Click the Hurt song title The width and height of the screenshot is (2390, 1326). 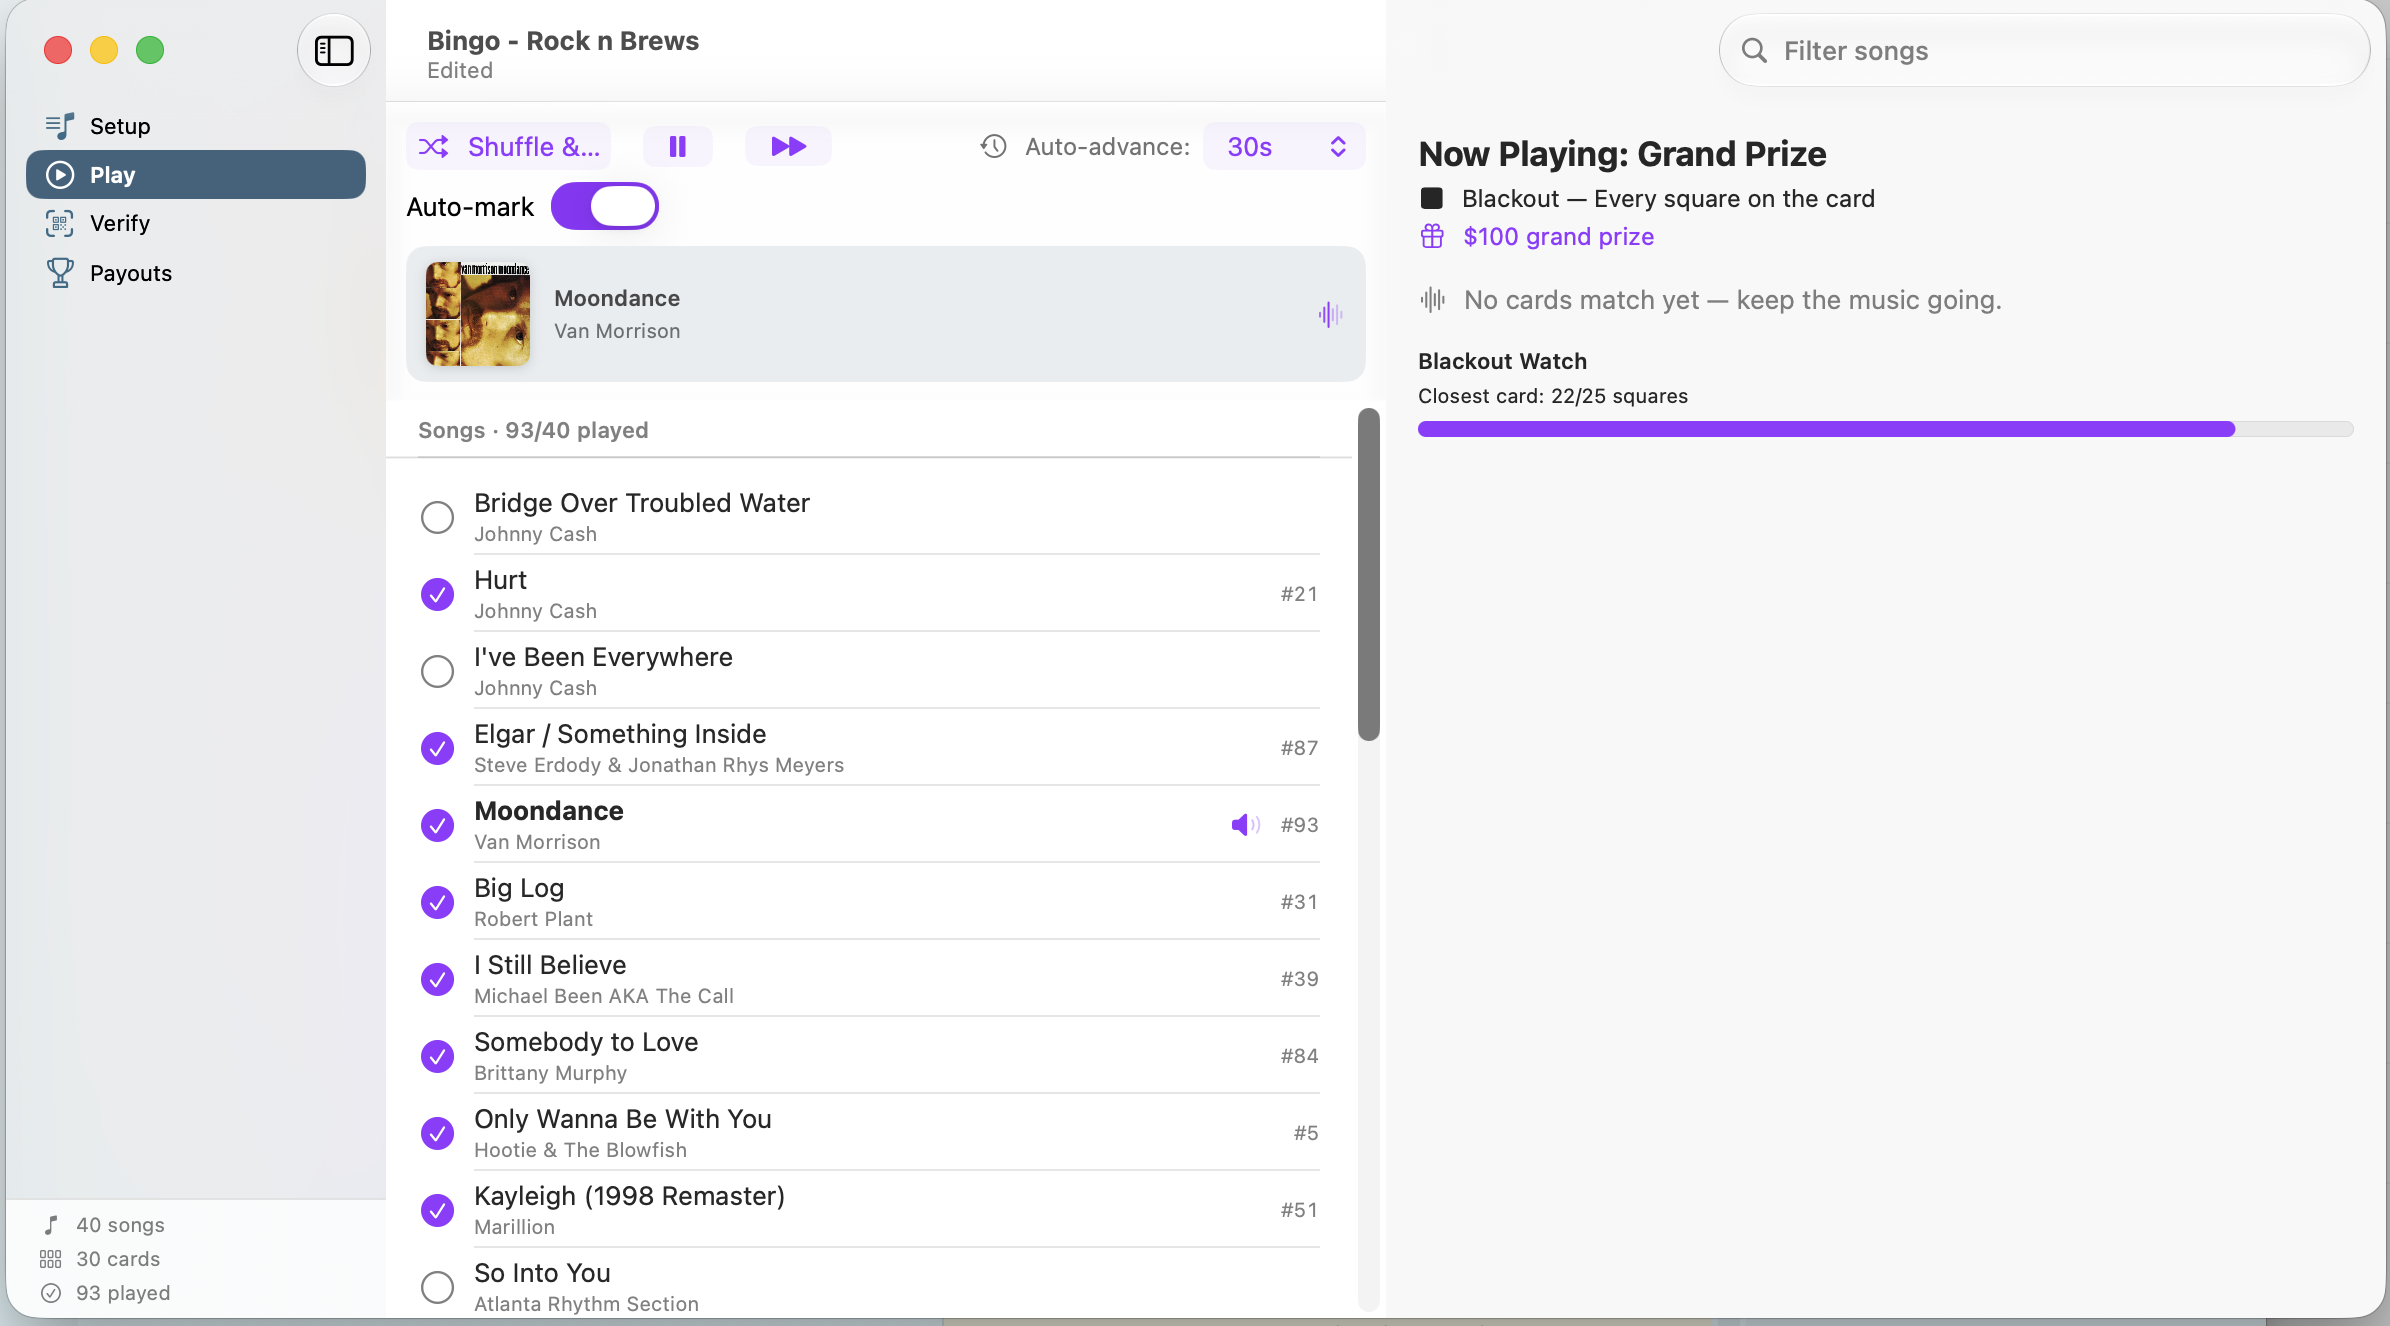500,581
